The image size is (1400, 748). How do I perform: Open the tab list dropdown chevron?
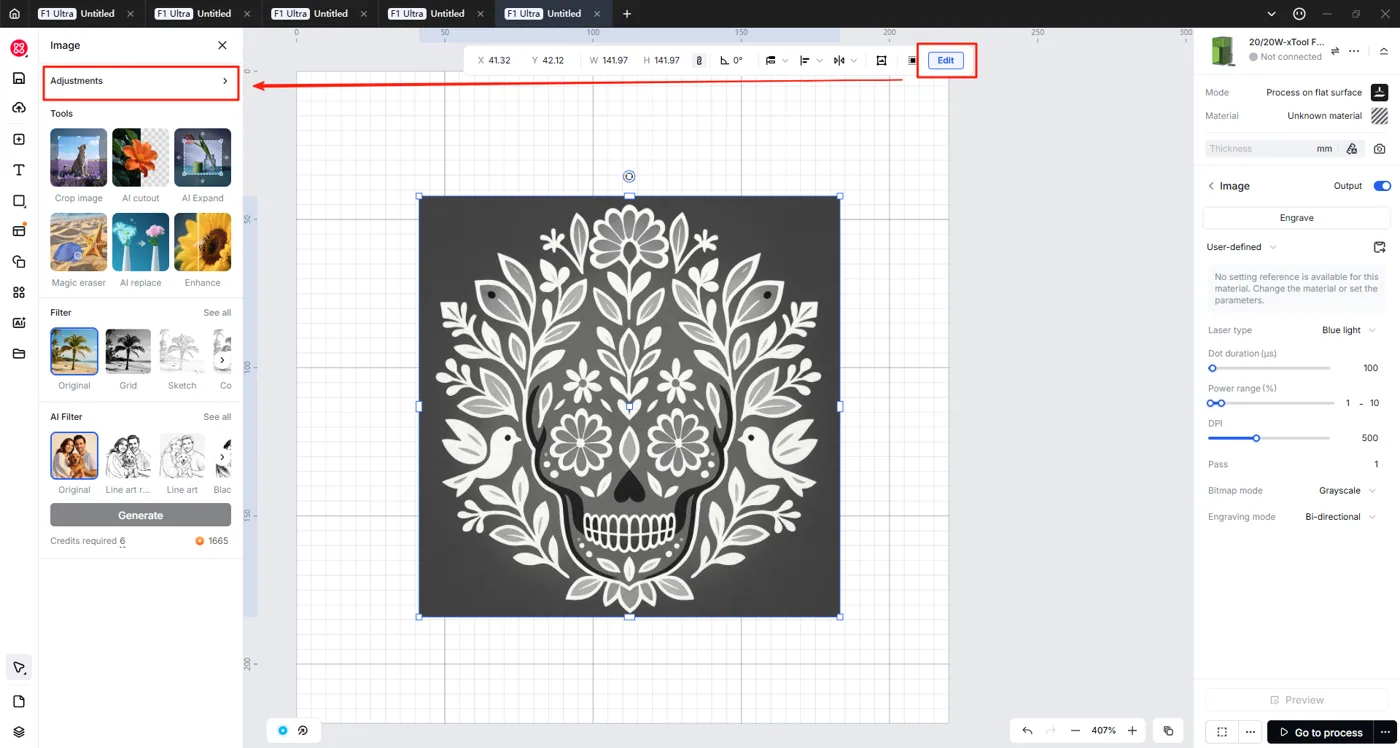[x=1271, y=14]
